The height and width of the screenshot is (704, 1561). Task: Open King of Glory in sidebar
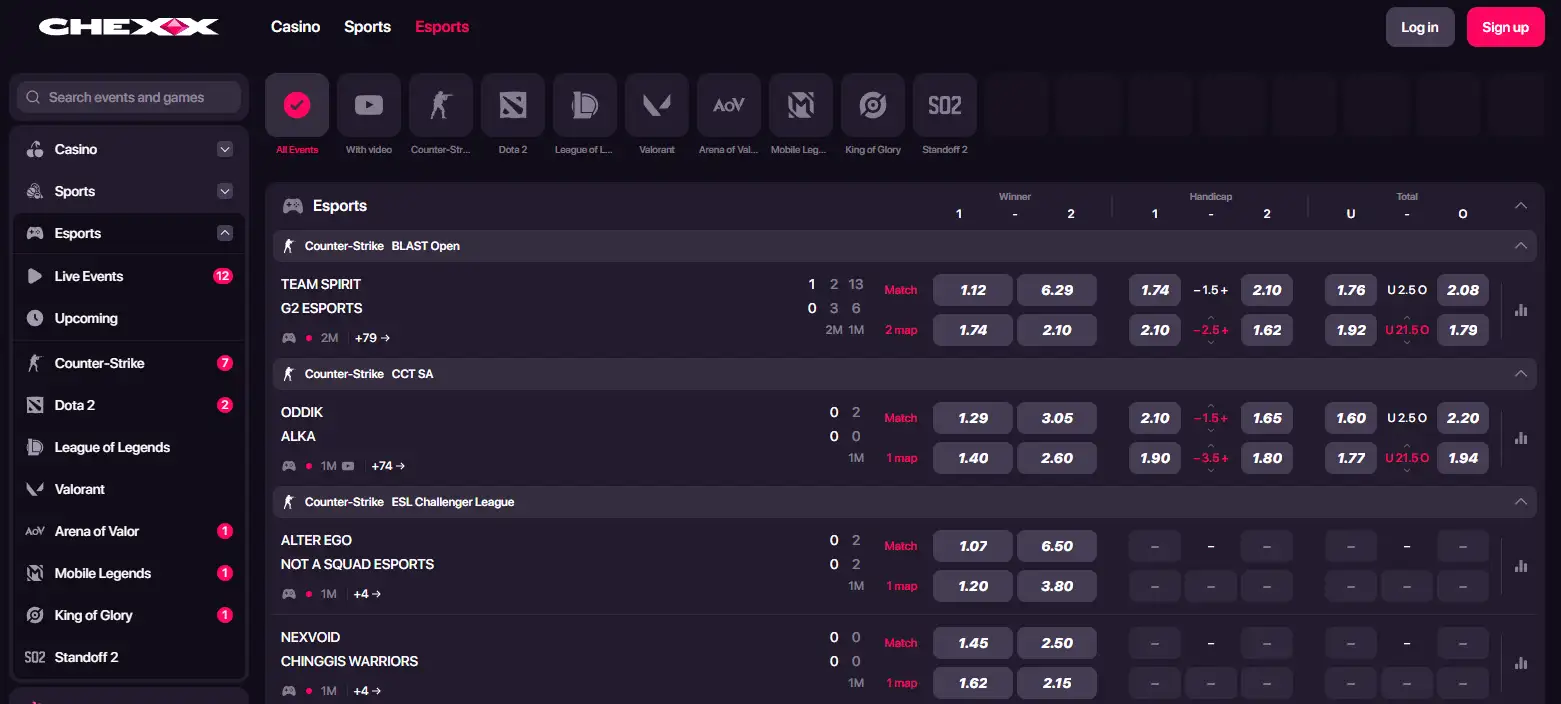(x=129, y=615)
